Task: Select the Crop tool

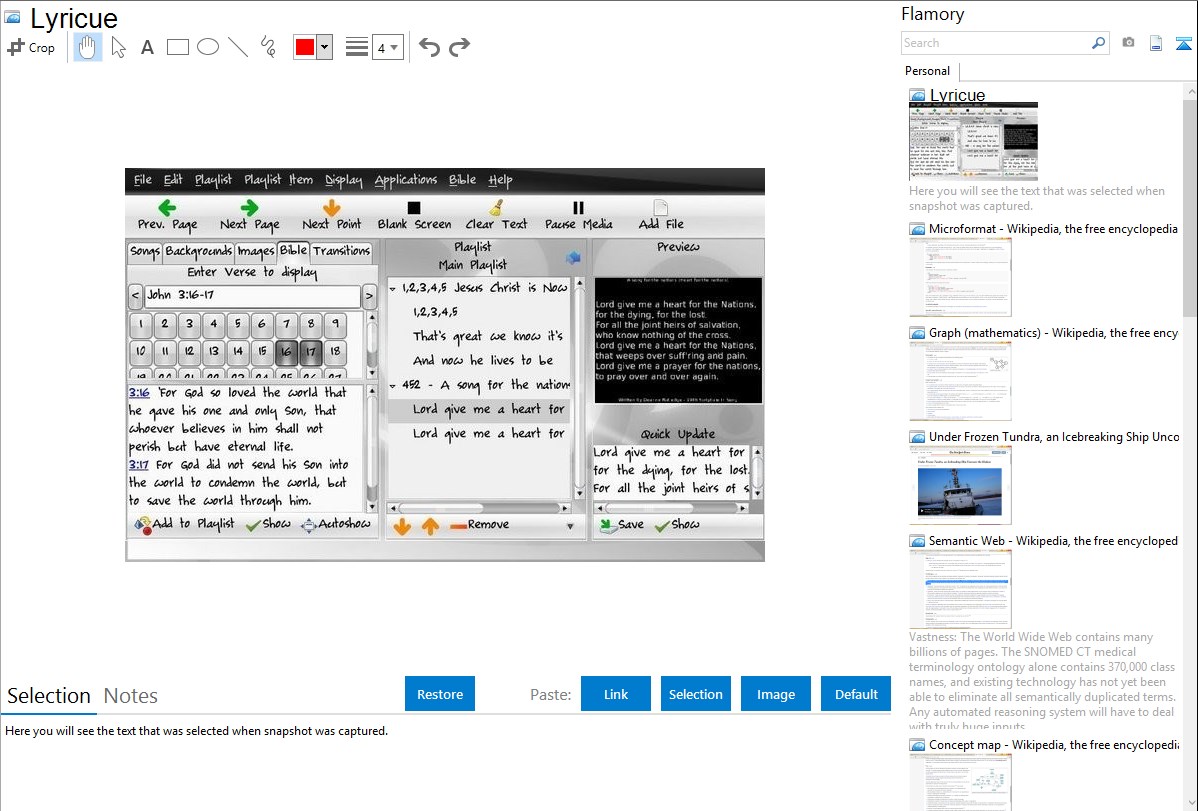Action: [31, 47]
